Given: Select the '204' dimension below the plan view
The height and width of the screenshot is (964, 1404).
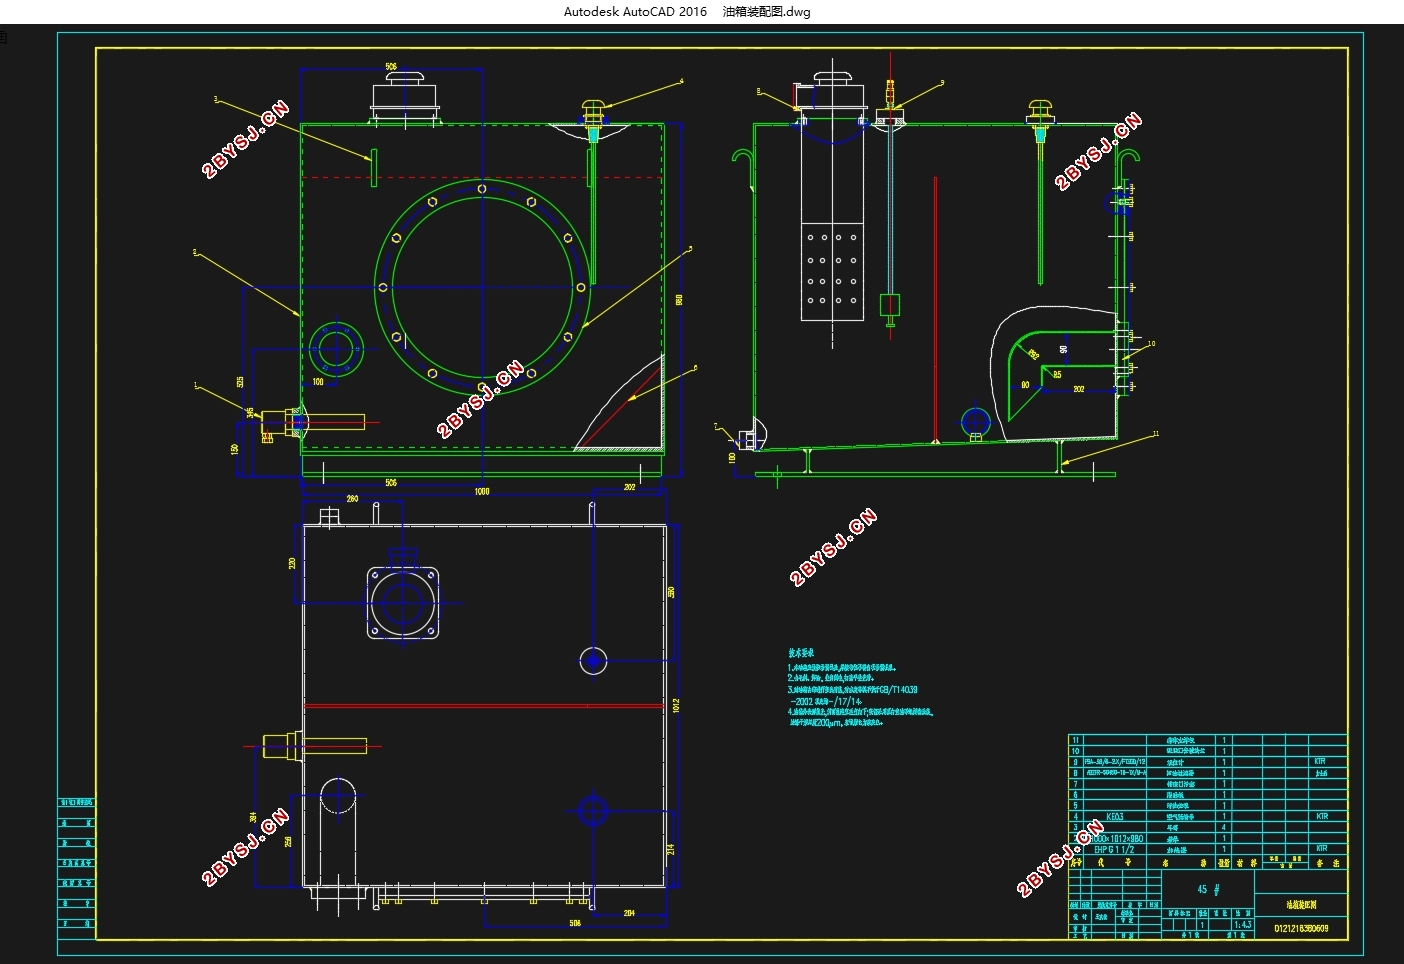Looking at the screenshot, I should 629,913.
